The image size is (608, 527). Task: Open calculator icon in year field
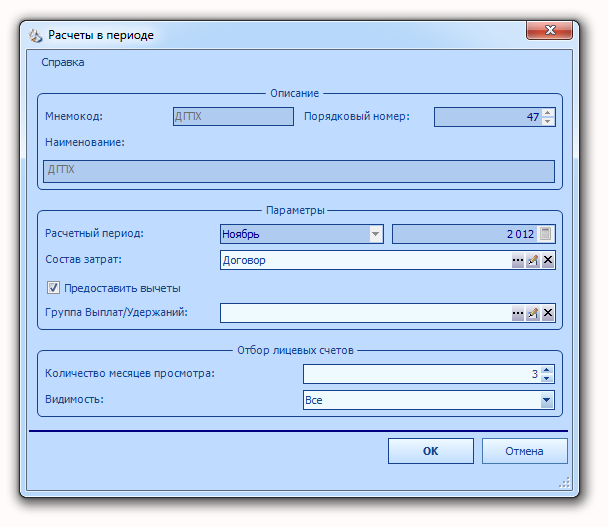coord(546,234)
